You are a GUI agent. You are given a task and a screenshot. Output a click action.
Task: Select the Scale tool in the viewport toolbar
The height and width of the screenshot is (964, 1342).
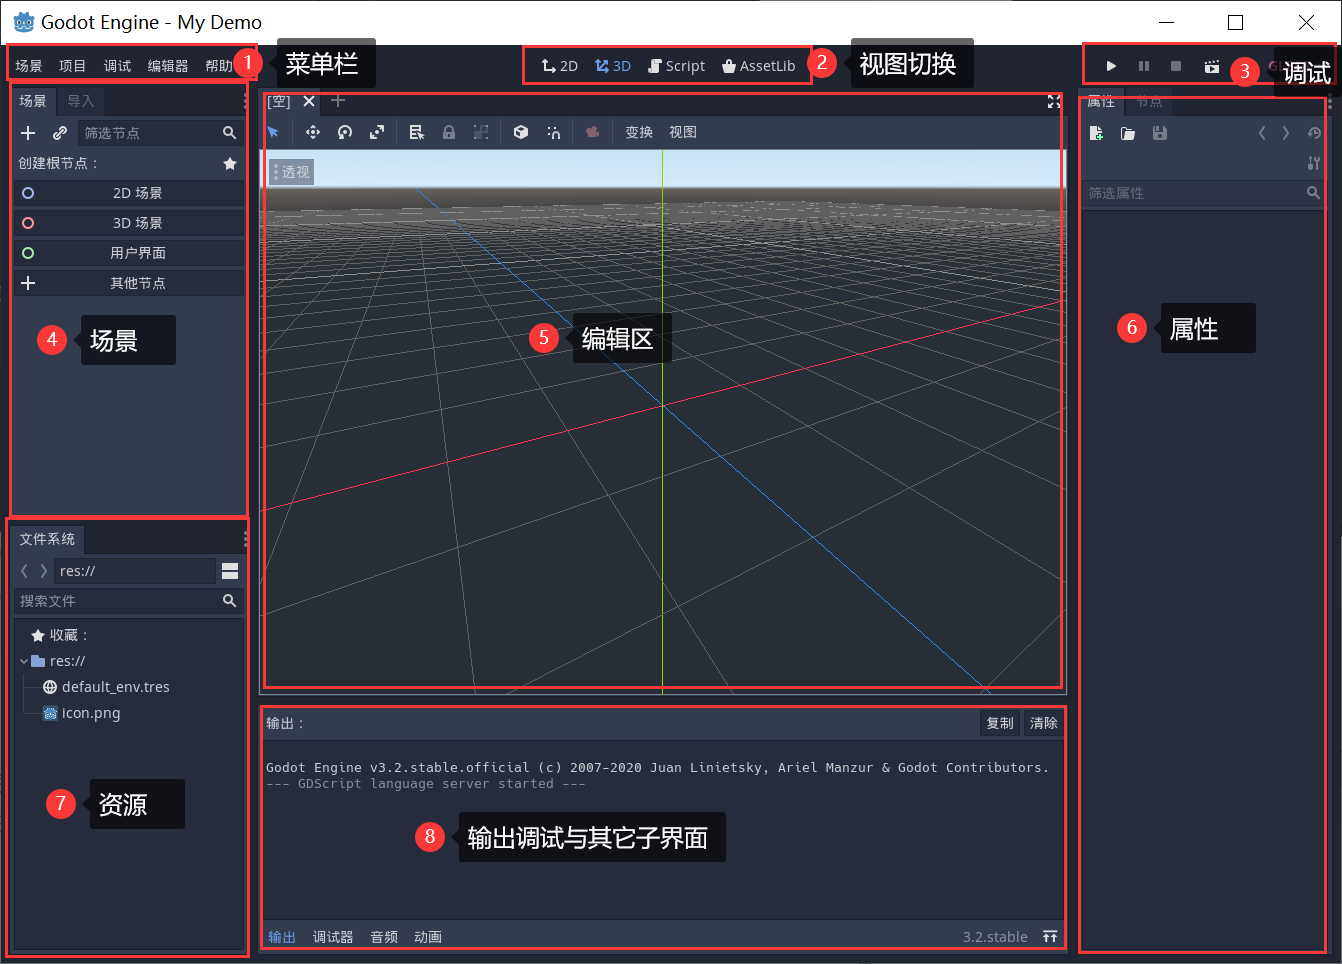(377, 131)
